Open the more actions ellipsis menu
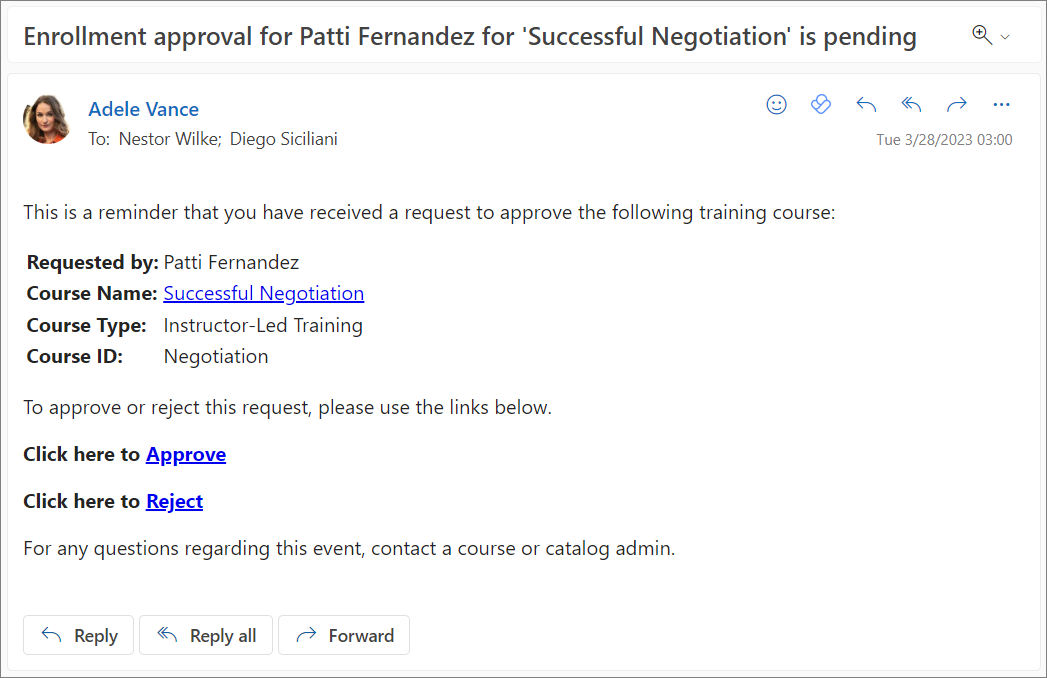 (1002, 105)
